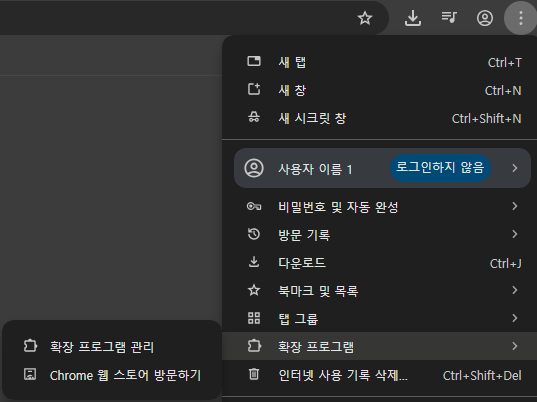The width and height of the screenshot is (537, 402).
Task: Click the grid icon beside 탭 그룹
Action: [x=254, y=318]
